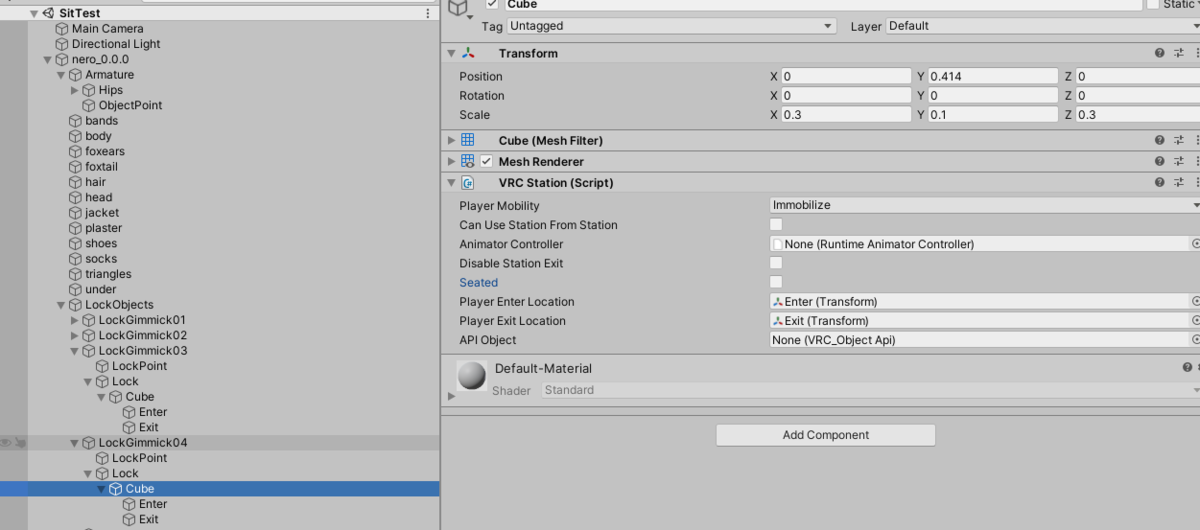Click the Cube name field in Inspector
The height and width of the screenshot is (530, 1200).
(x=823, y=5)
